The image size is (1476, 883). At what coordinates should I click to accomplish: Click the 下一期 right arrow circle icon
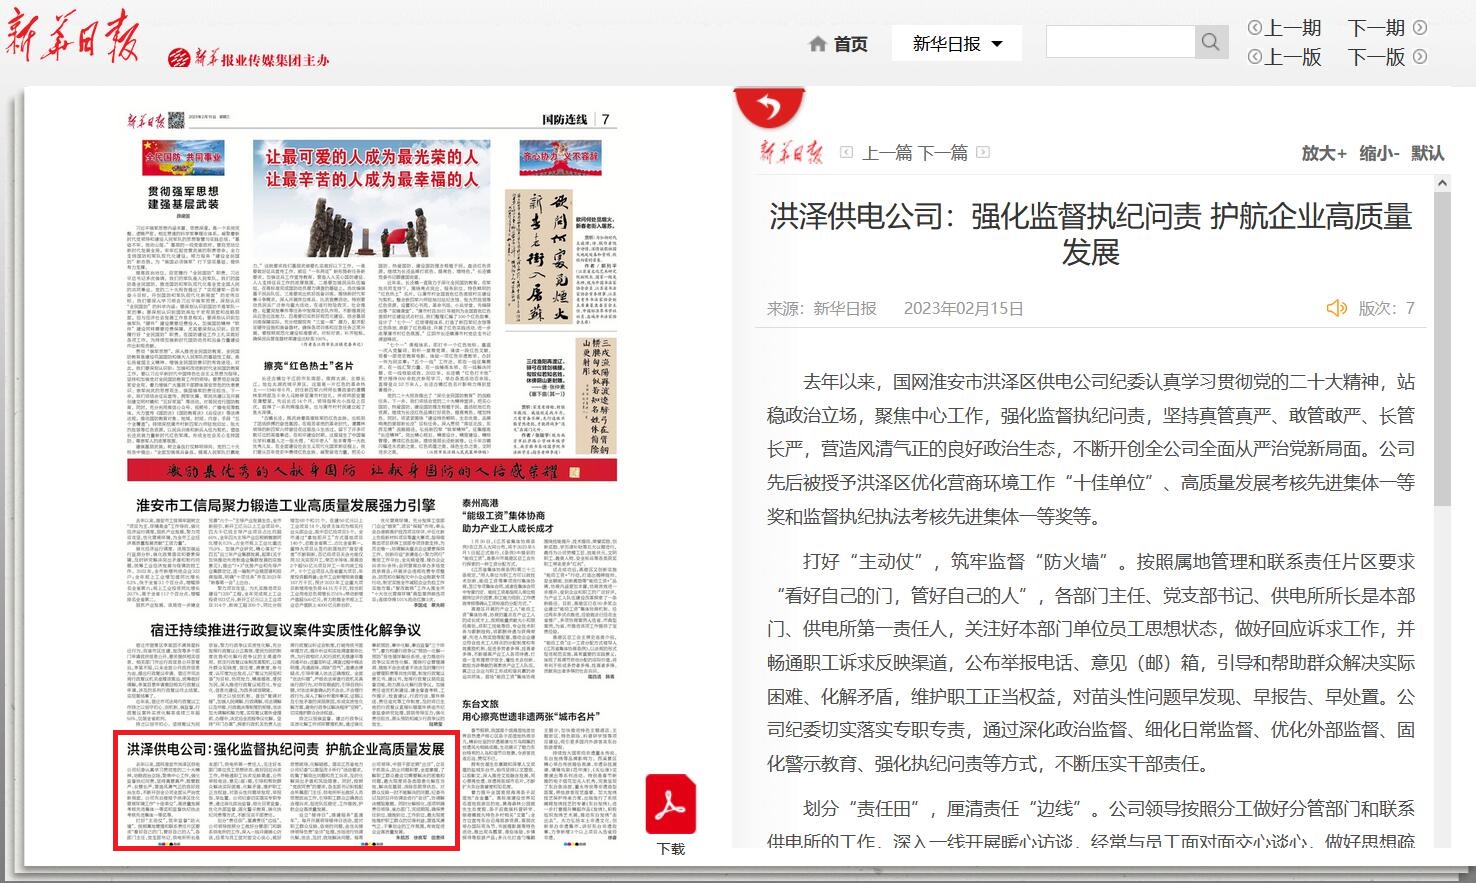click(x=1419, y=28)
